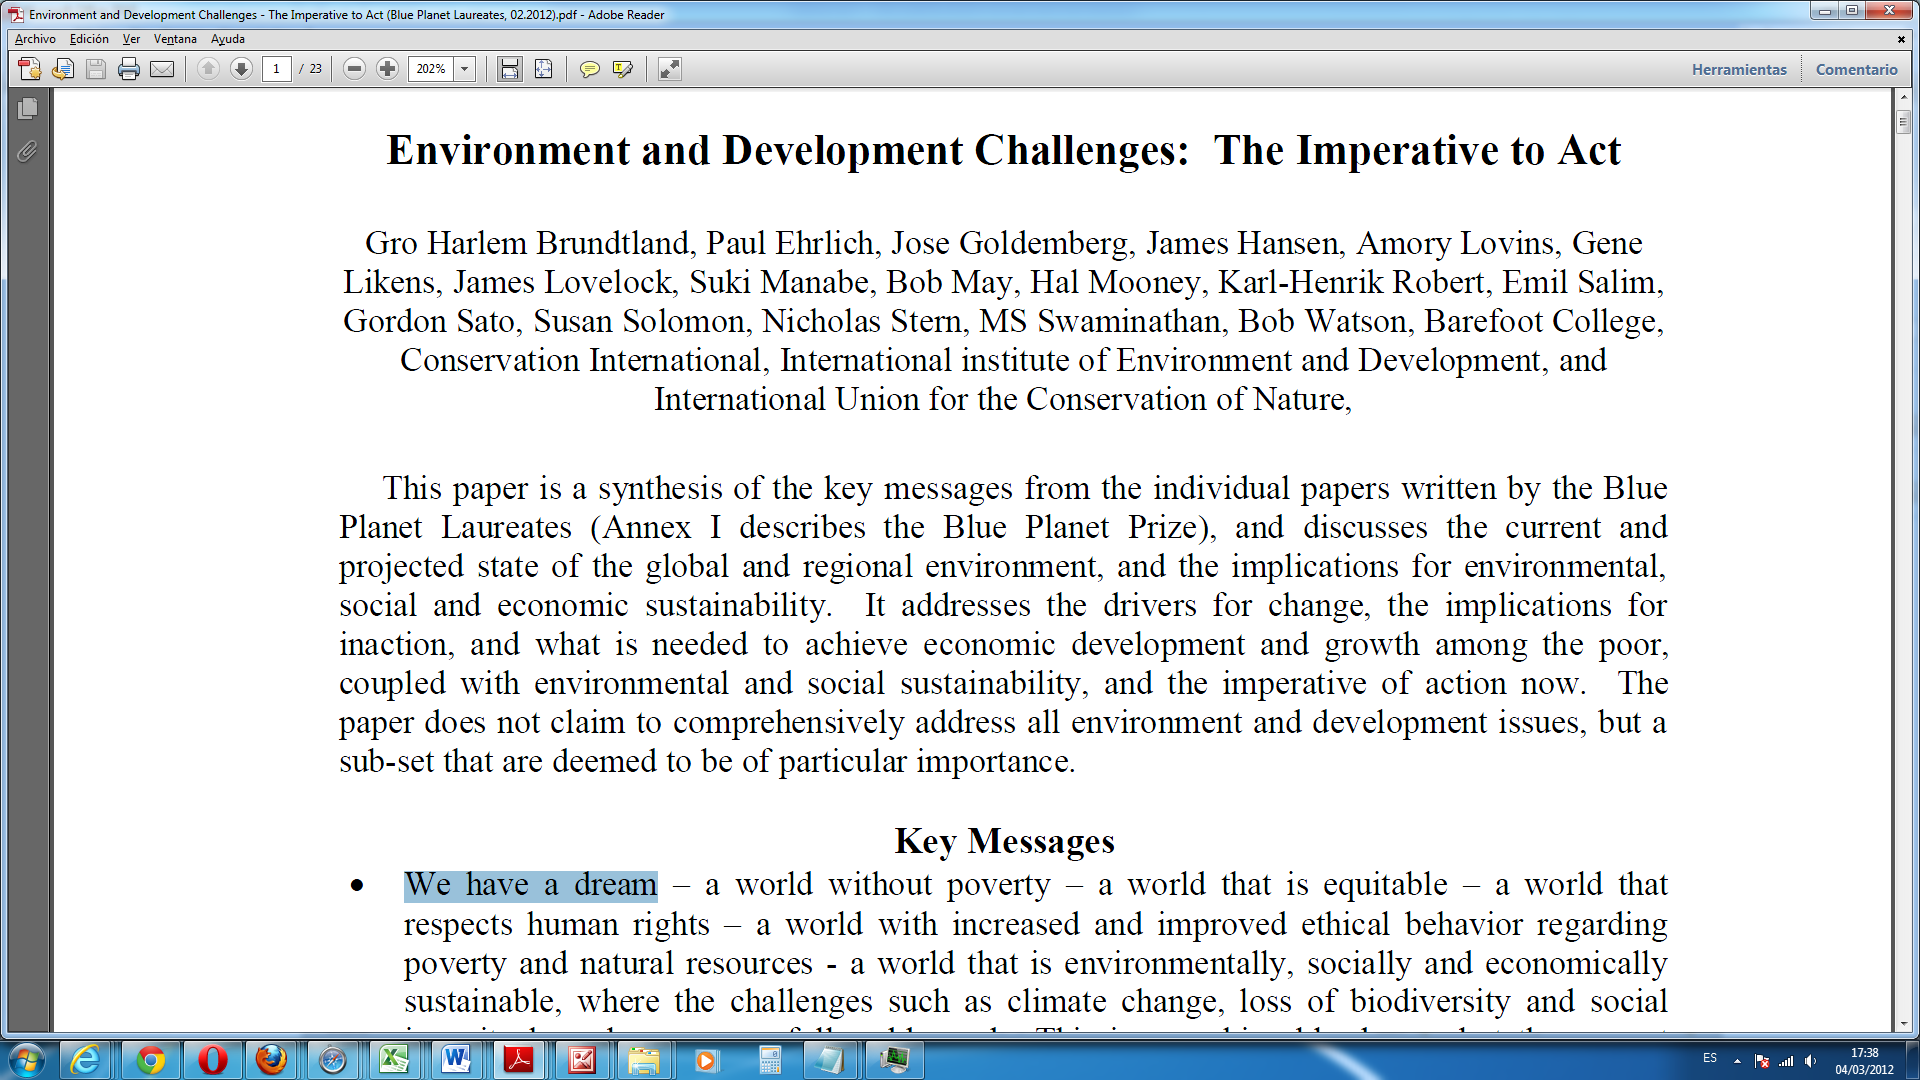The width and height of the screenshot is (1920, 1080).
Task: Click the Create PDF online icon
Action: point(30,69)
